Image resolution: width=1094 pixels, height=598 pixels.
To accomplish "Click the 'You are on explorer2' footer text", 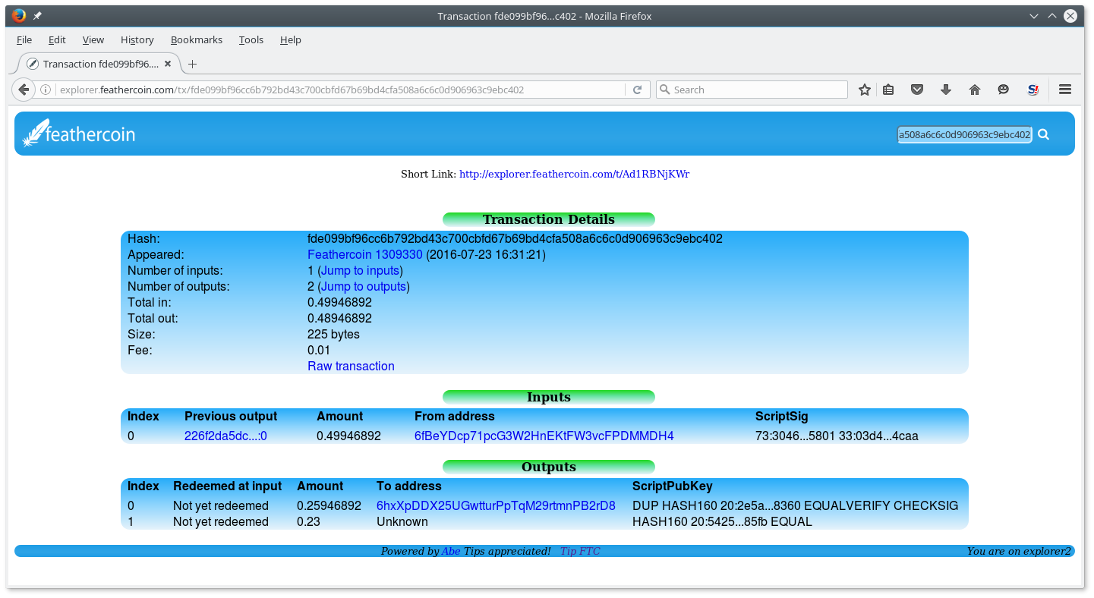I will (x=1019, y=551).
